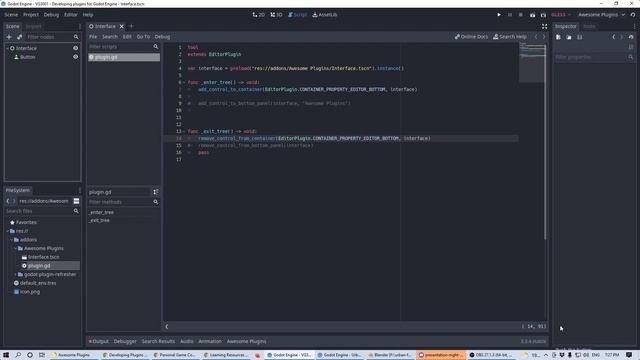Open the Awesome Plugins bottom panel
The image size is (640, 360).
click(247, 341)
